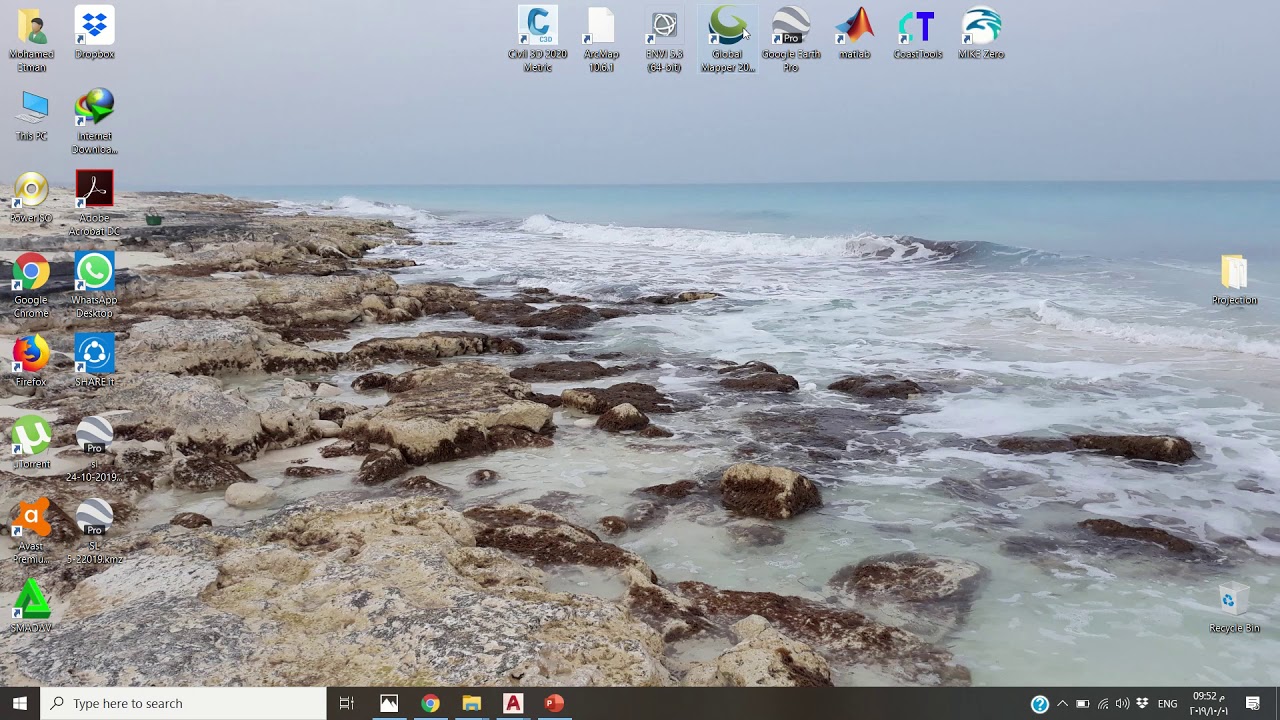1280x720 pixels.
Task: Open the Action Center notifications icon
Action: (x=1253, y=704)
